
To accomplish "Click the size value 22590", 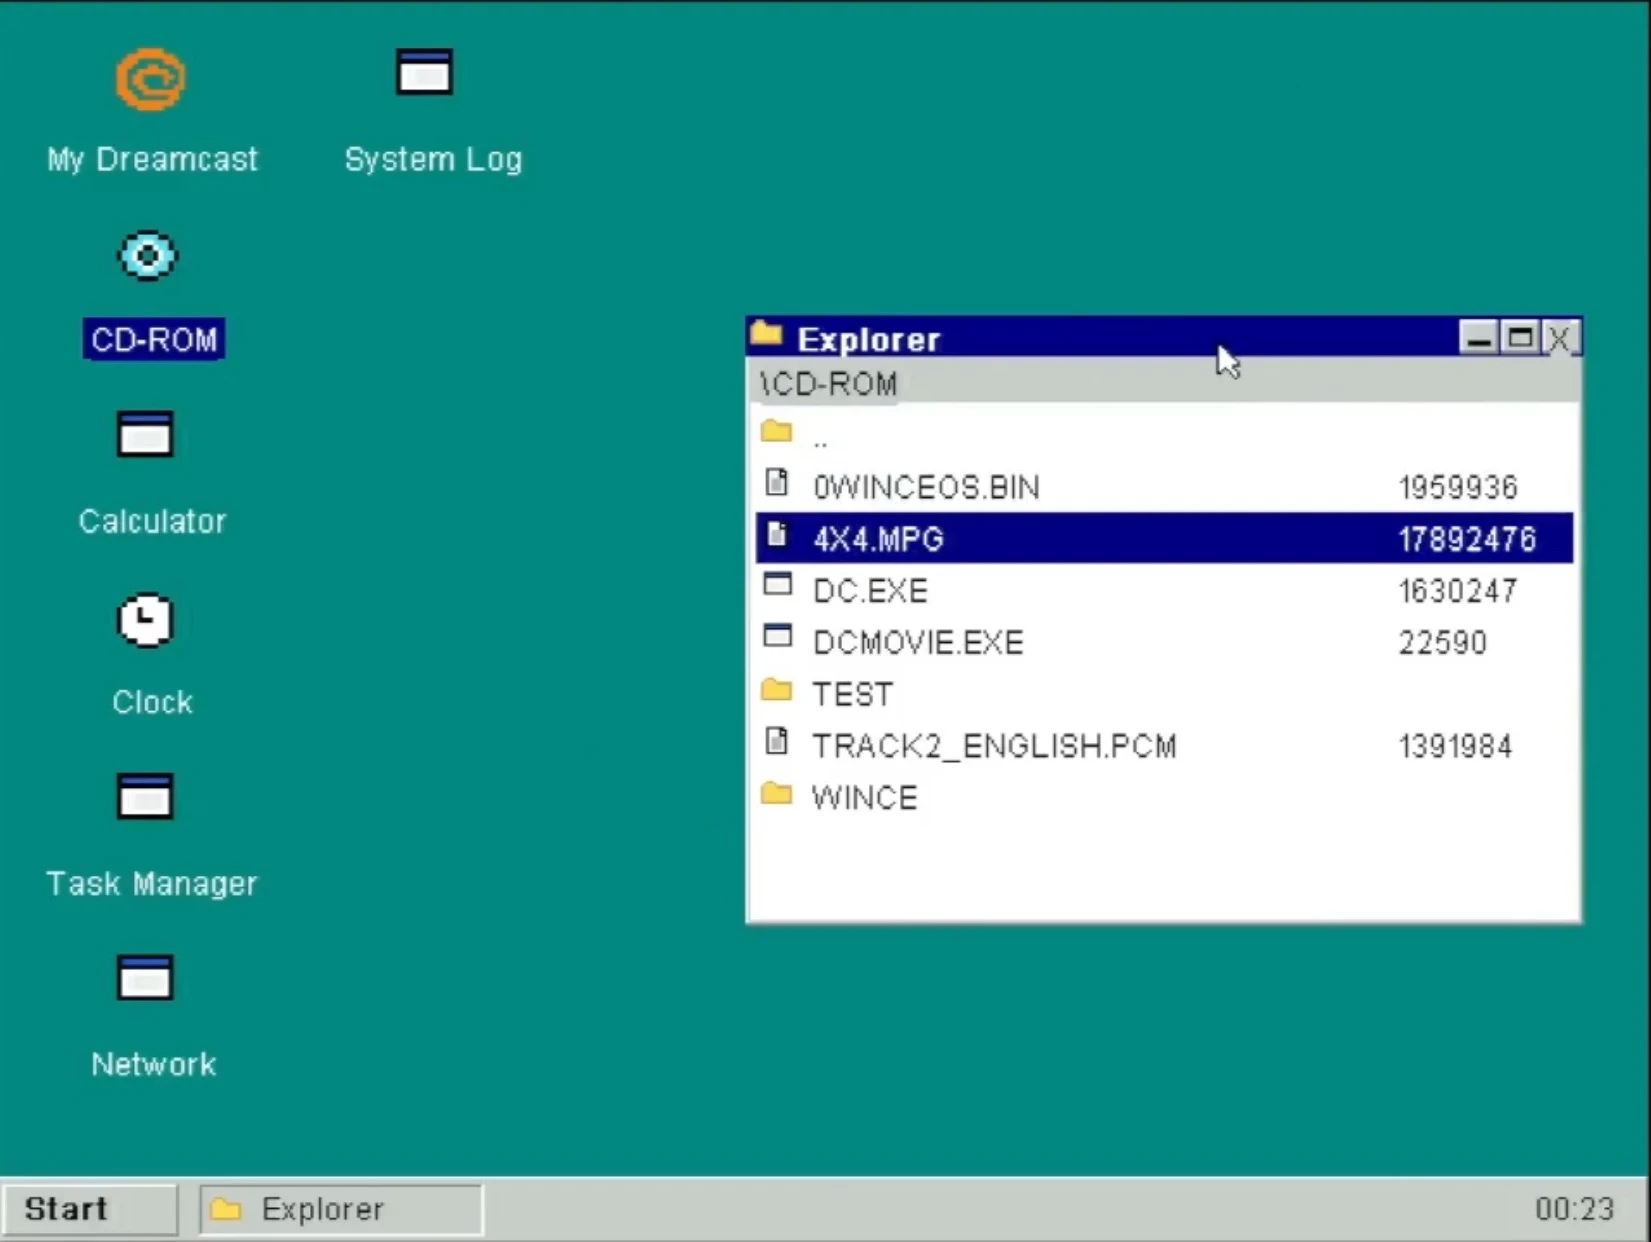I will 1442,642.
